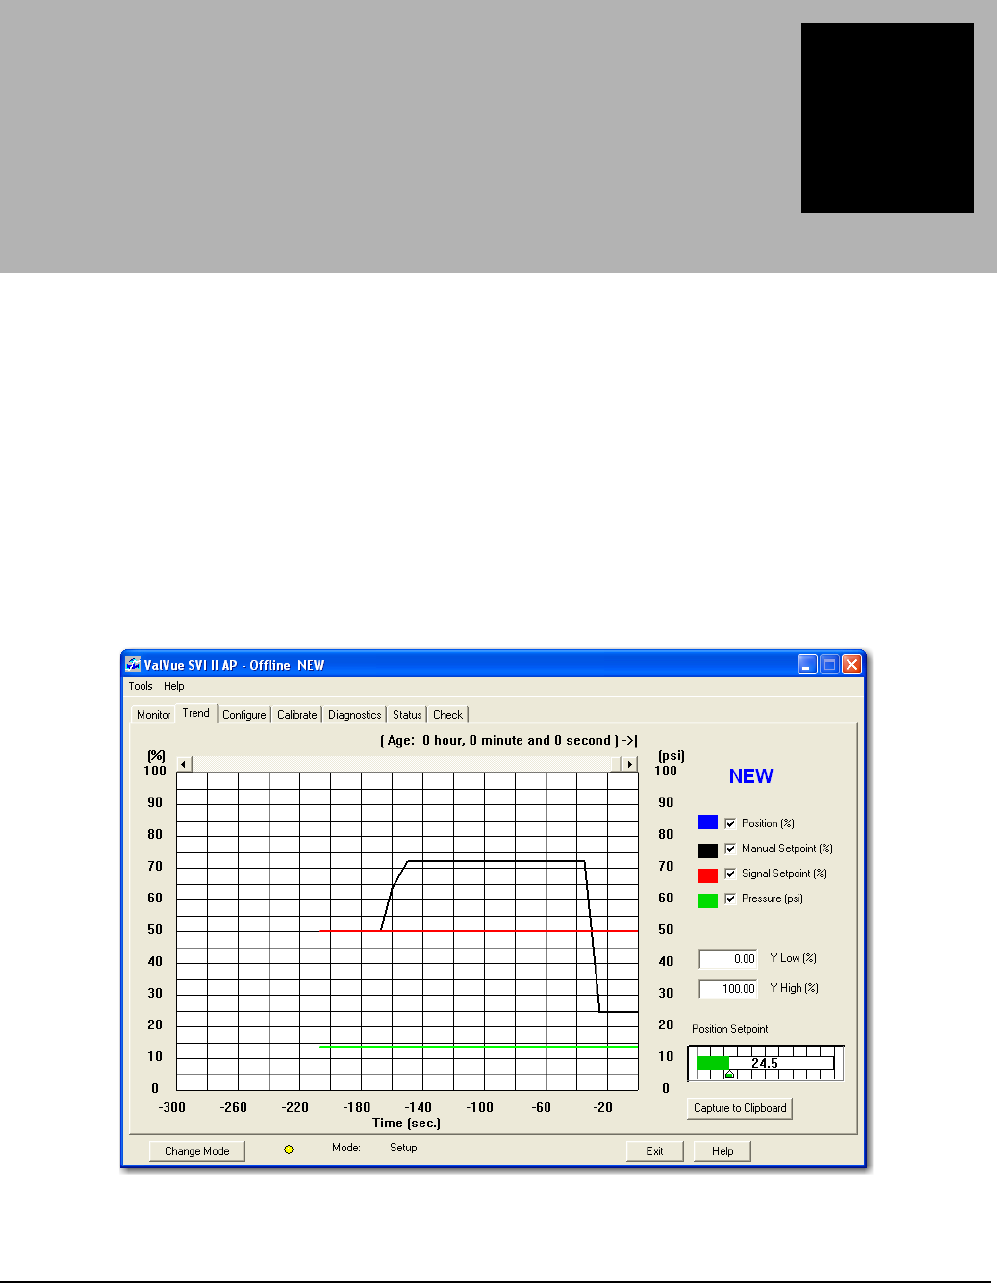Open the Help menu
997x1283 pixels.
click(174, 686)
